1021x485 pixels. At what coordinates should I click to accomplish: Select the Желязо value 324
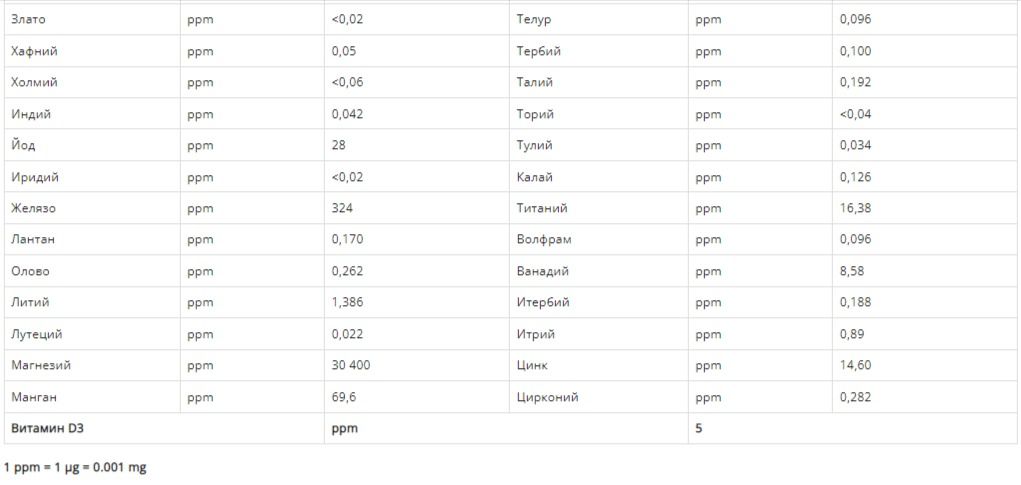[x=342, y=208]
